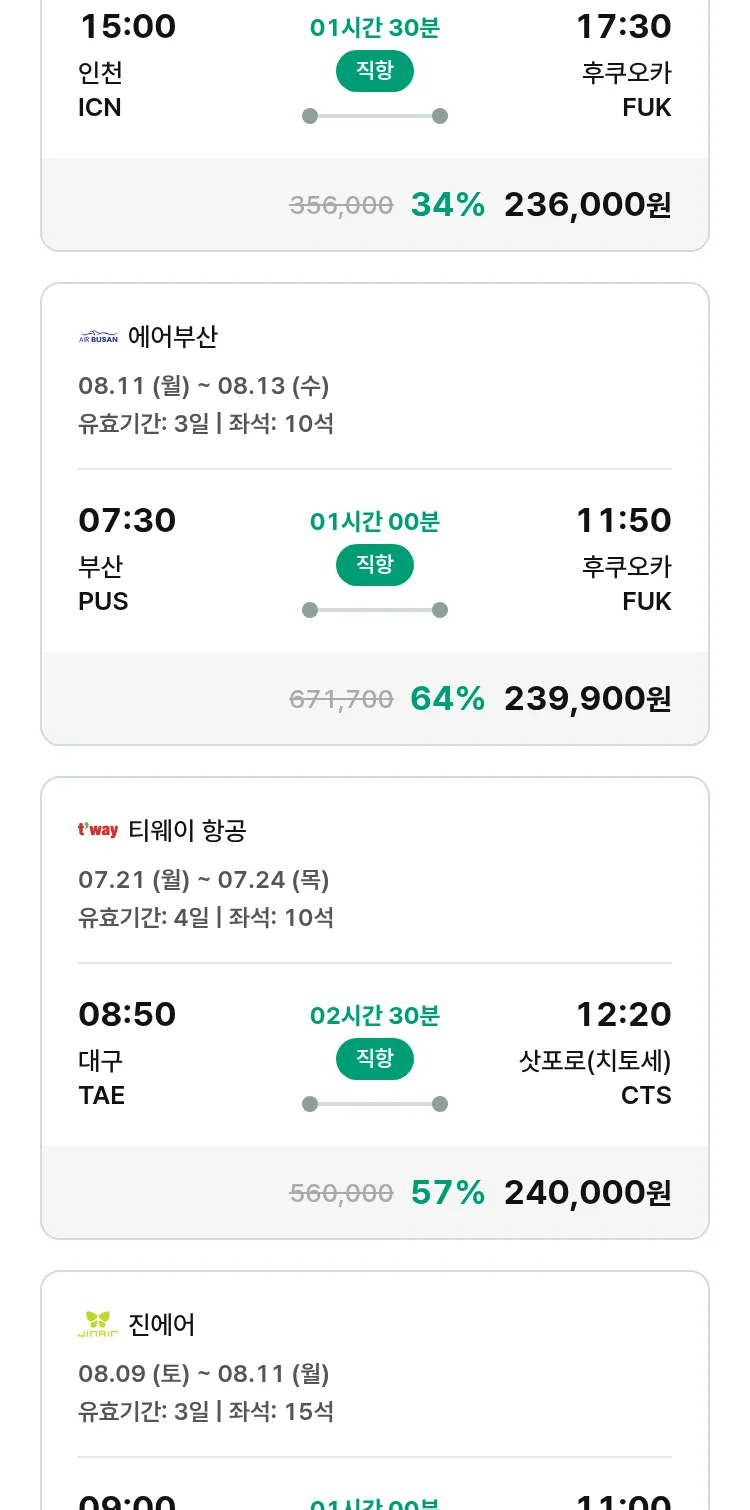The height and width of the screenshot is (1510, 750).
Task: Click the Jin Air butterfly logo
Action: [98, 1324]
